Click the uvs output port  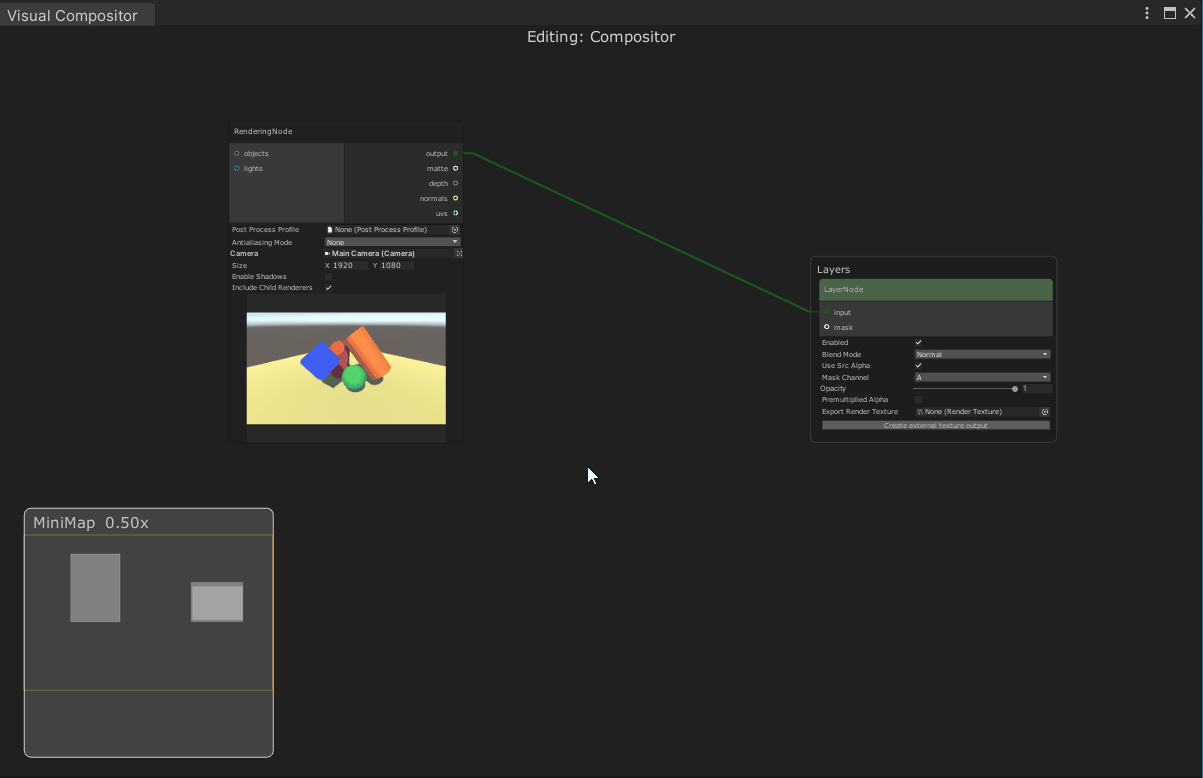[x=457, y=213]
